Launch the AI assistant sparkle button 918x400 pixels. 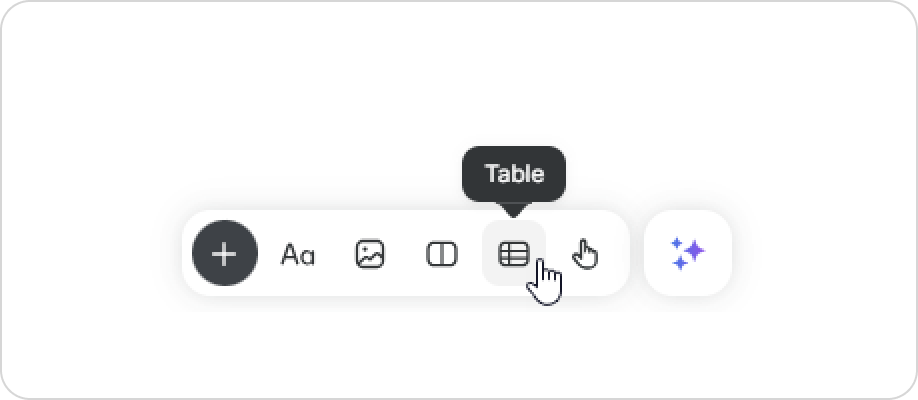tap(688, 253)
